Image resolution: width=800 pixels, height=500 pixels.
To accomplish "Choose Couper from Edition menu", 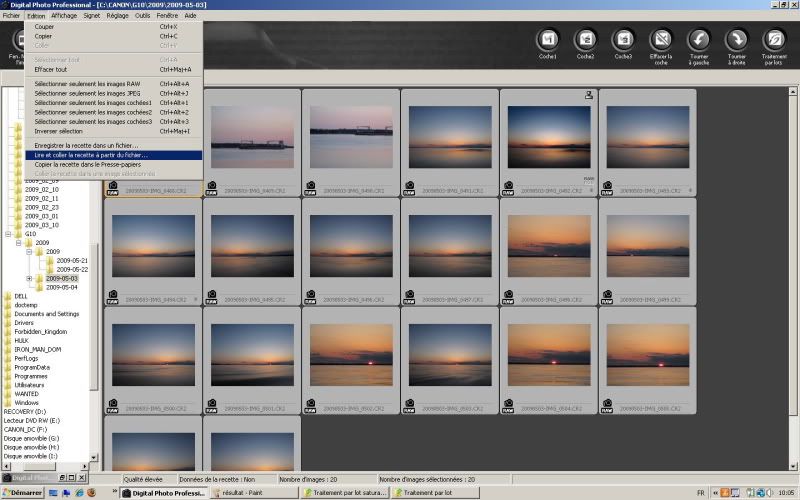I will pos(114,27).
